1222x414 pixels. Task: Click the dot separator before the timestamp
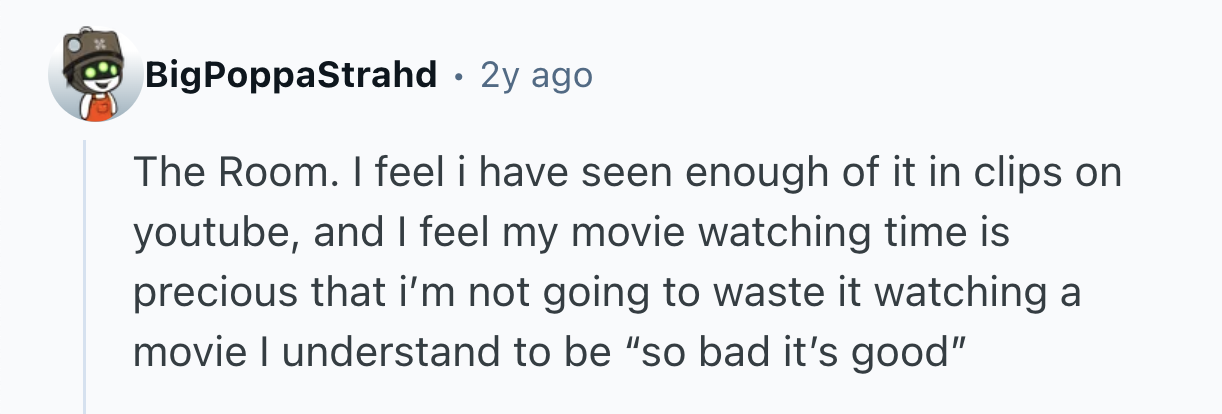click(x=458, y=76)
